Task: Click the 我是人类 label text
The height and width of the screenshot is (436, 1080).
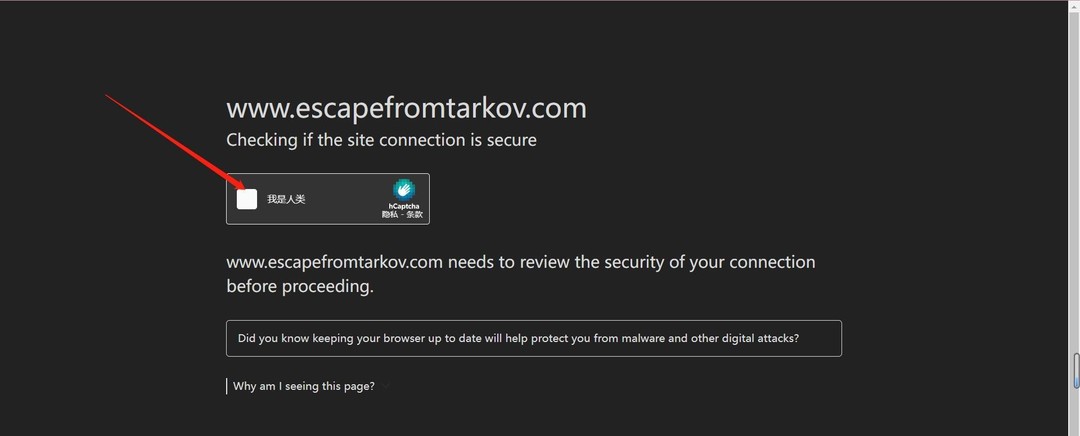Action: pos(286,199)
